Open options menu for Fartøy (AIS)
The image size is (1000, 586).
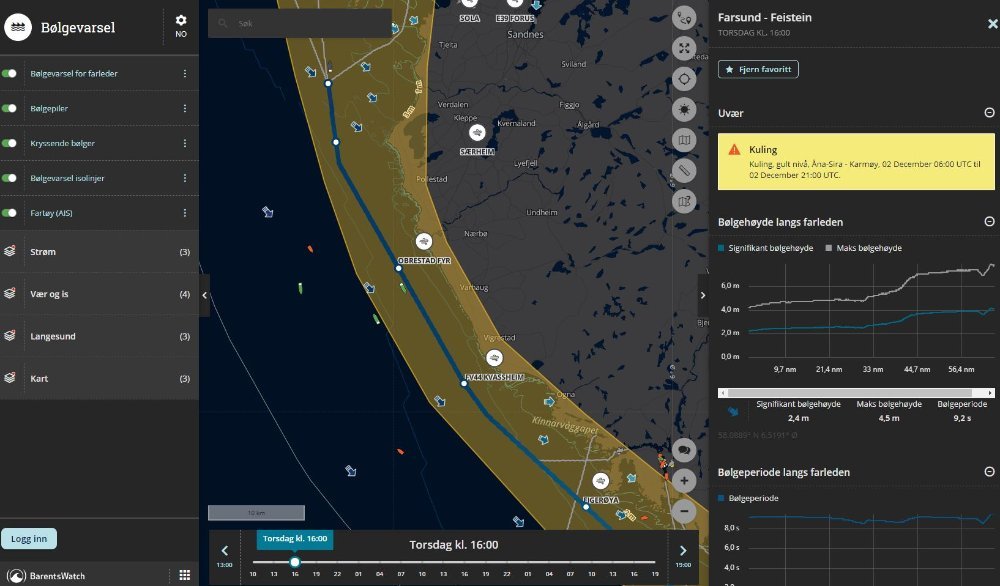click(185, 213)
